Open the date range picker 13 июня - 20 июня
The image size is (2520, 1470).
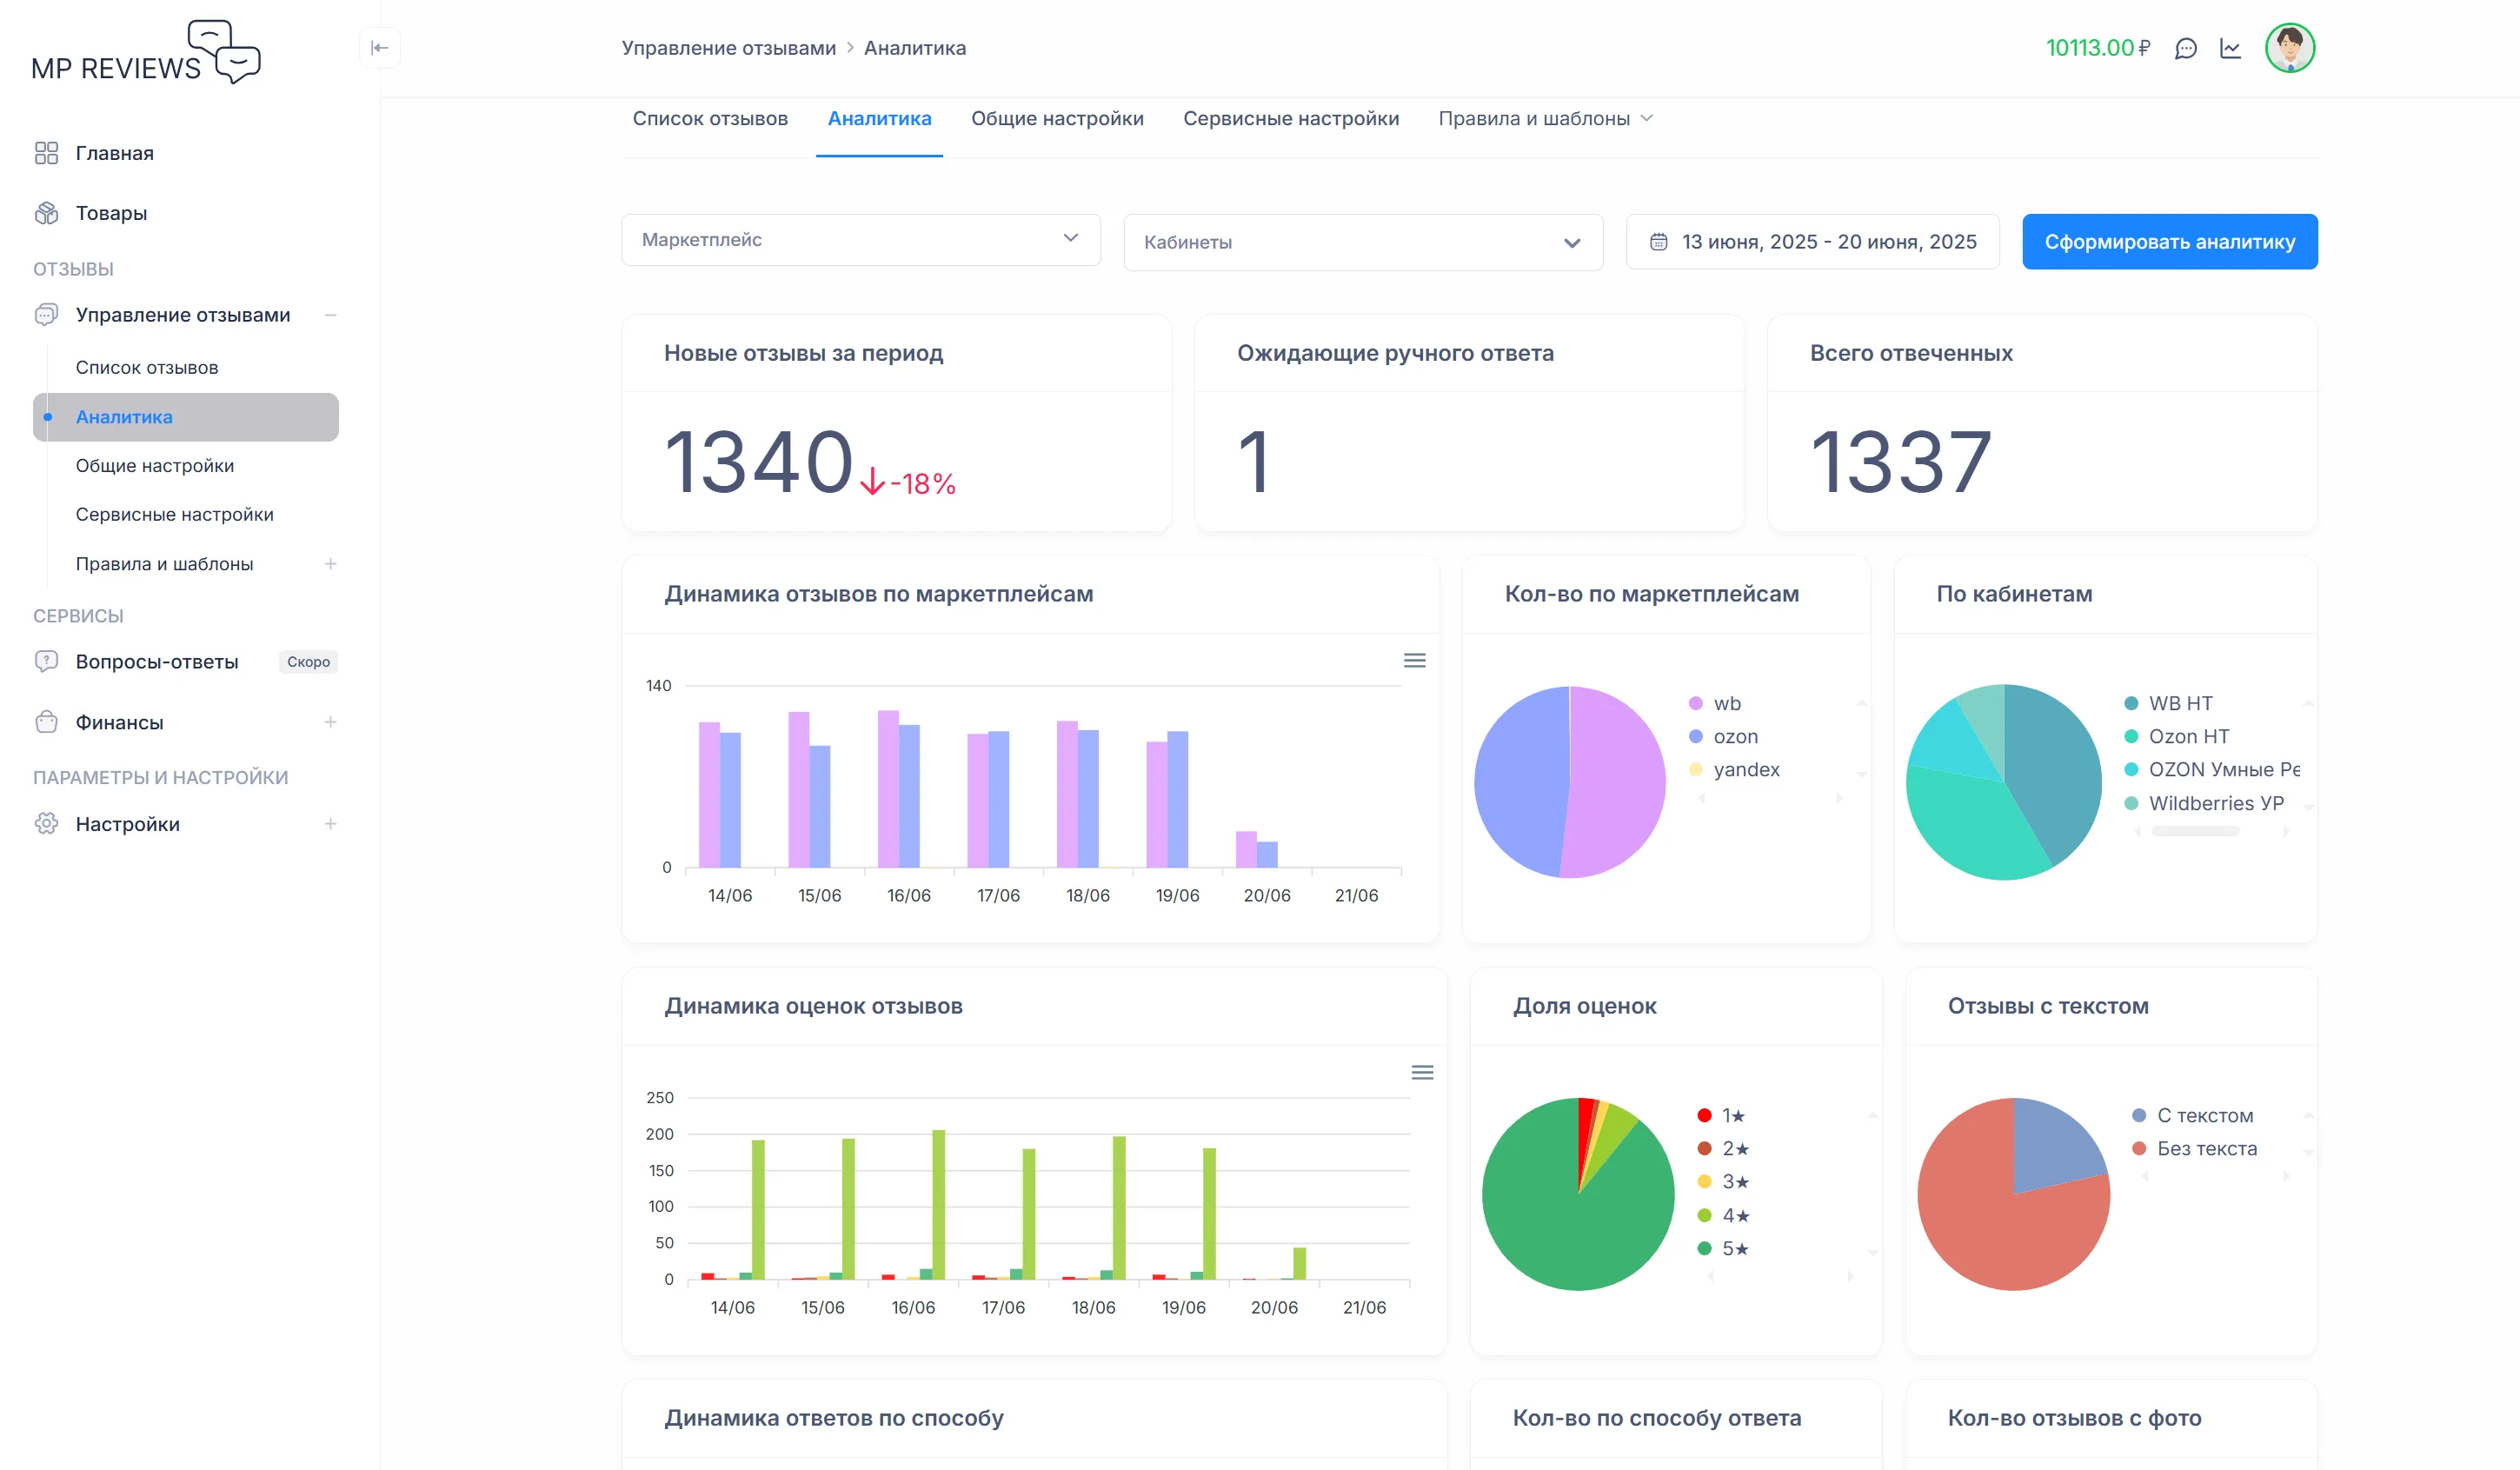(x=1812, y=241)
